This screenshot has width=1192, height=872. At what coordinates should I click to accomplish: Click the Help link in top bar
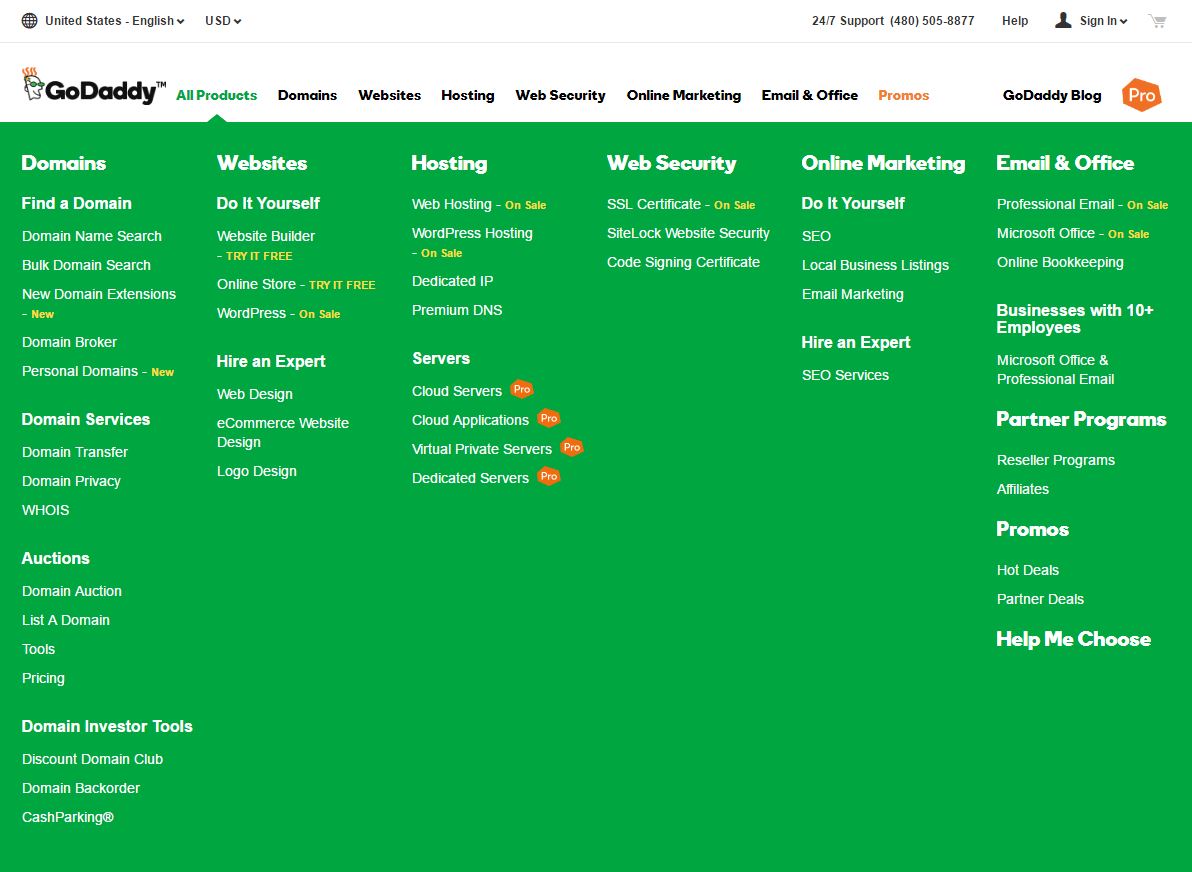tap(1014, 21)
